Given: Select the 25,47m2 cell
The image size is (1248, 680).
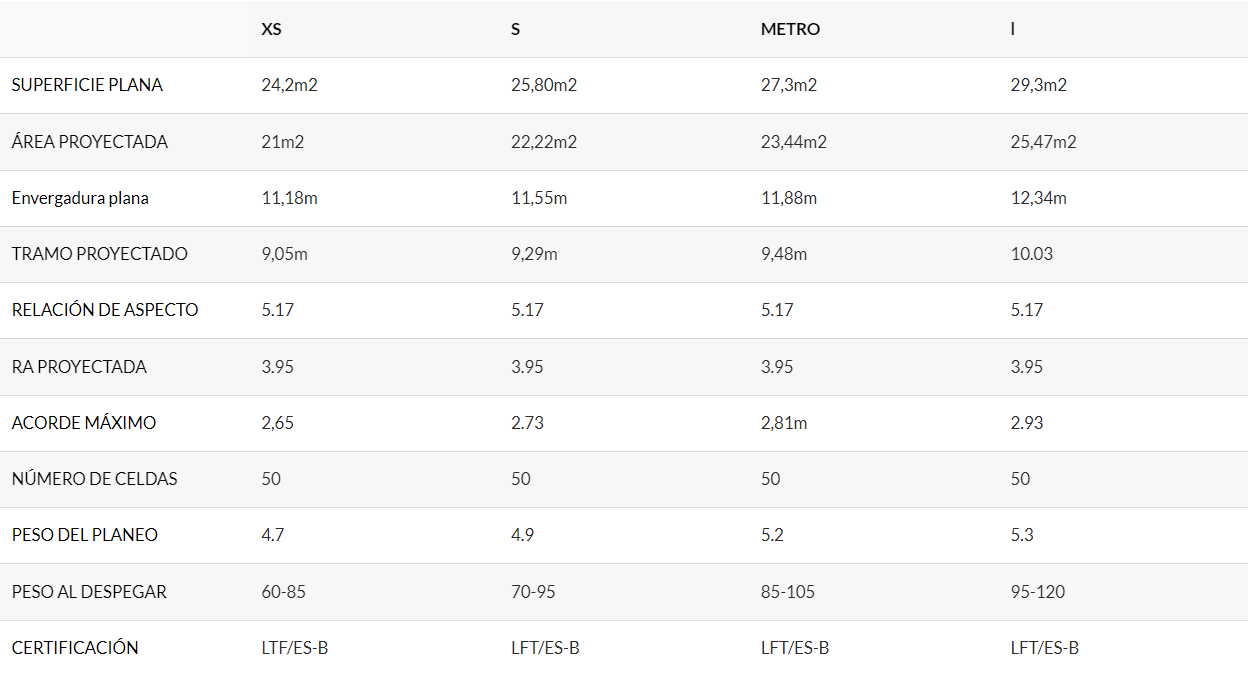Looking at the screenshot, I should click(1043, 142).
